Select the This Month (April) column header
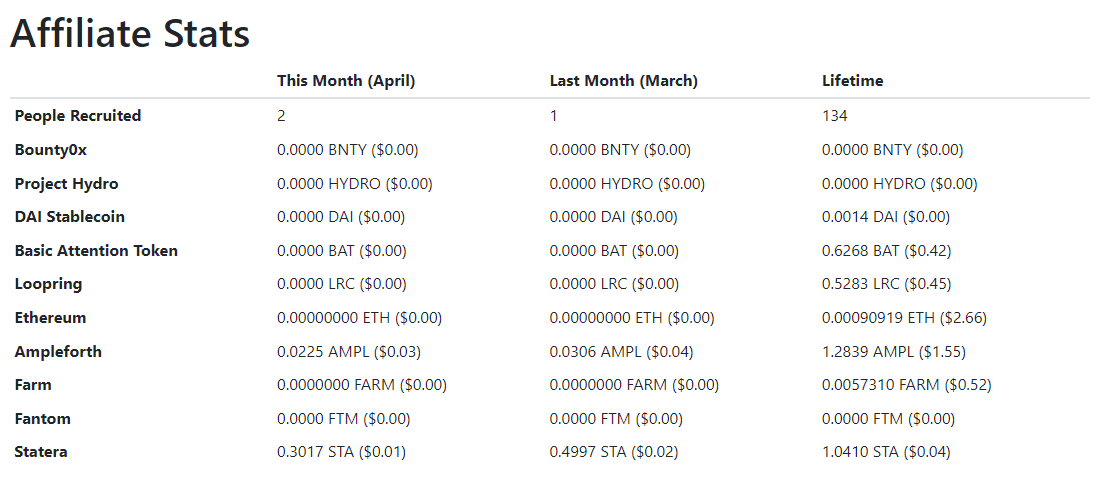Viewport: 1103px width, 485px height. pyautogui.click(x=346, y=81)
